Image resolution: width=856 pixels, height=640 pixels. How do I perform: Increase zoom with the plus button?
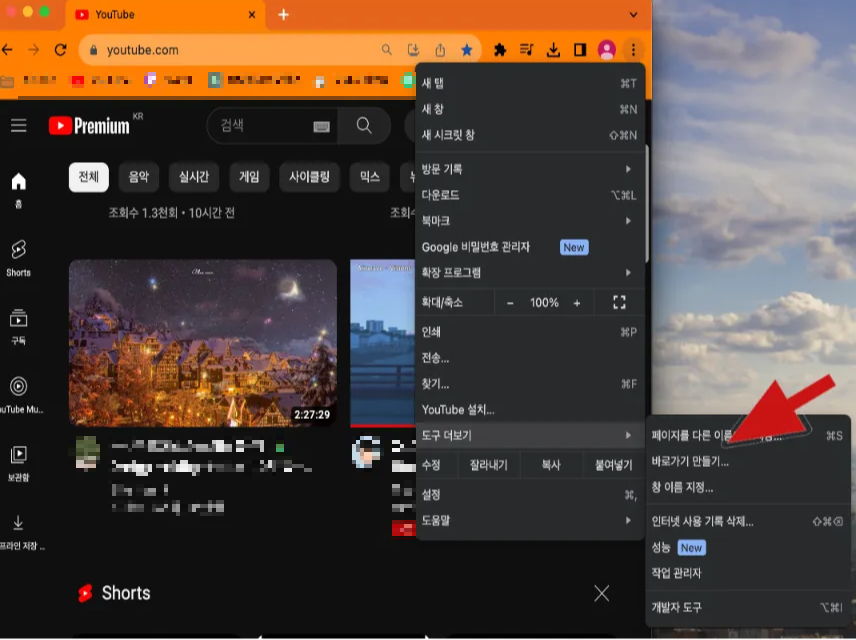[x=577, y=303]
